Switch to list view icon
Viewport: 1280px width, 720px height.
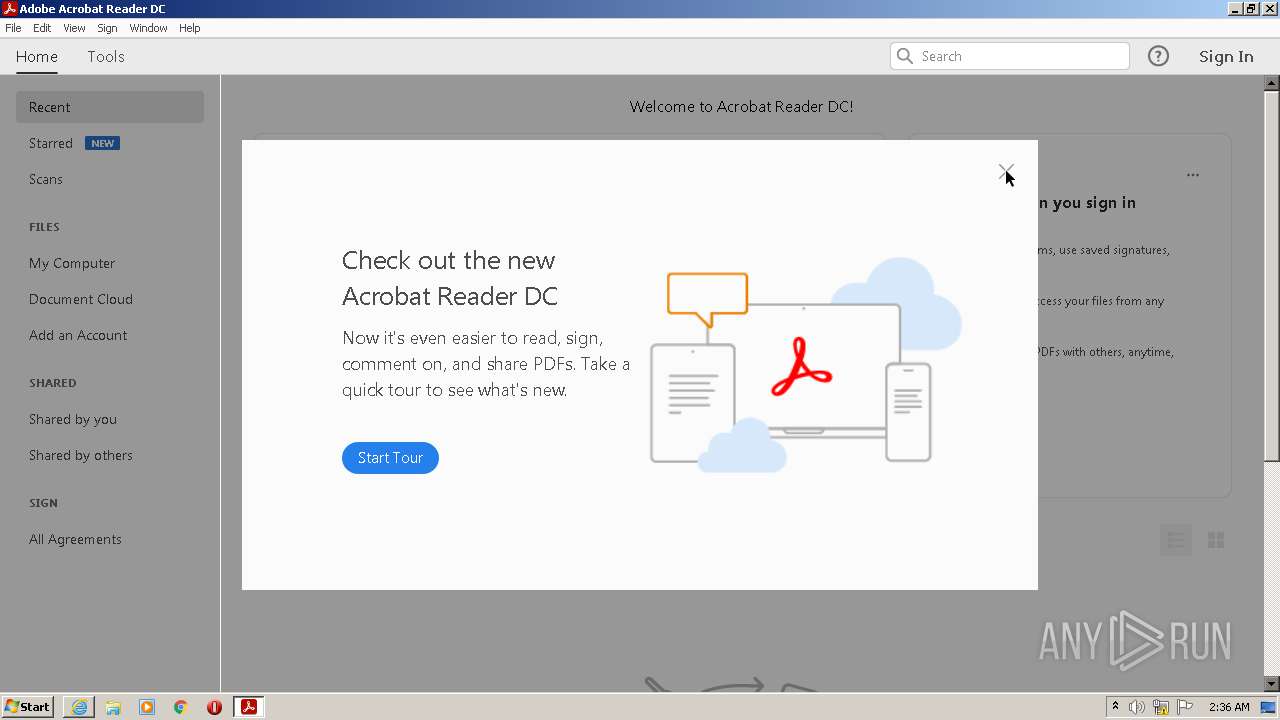[x=1176, y=540]
